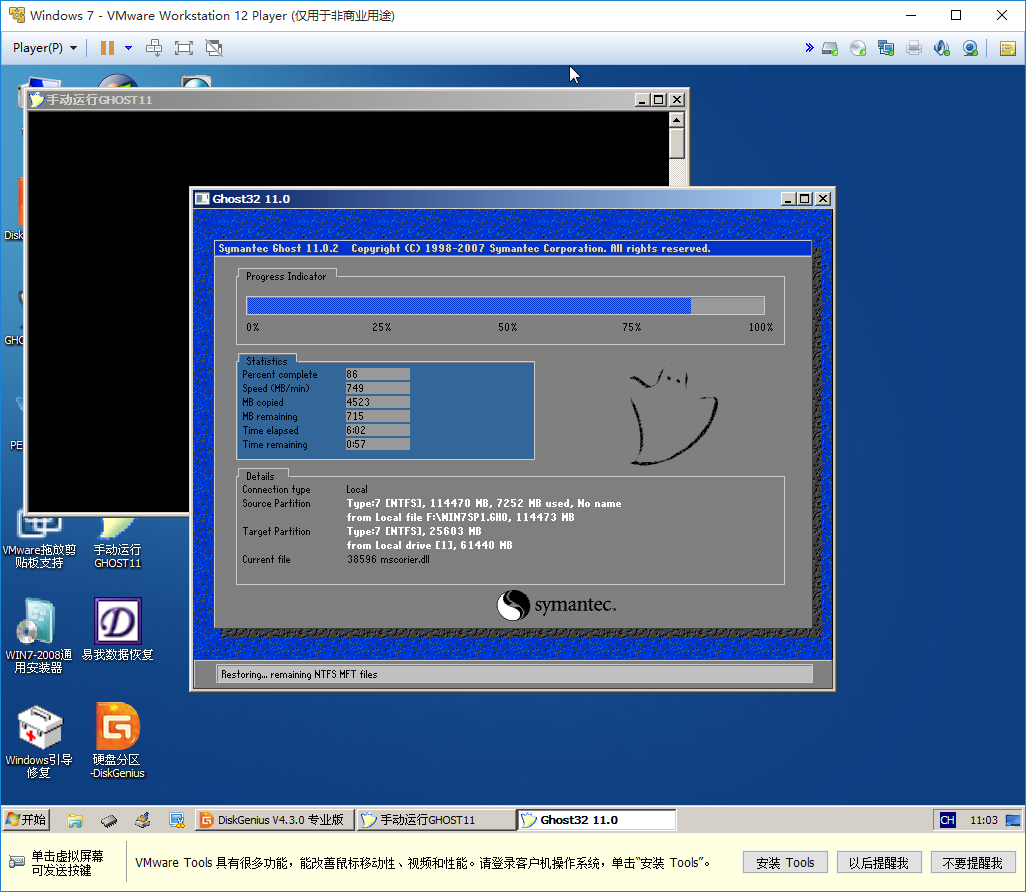Switch to DiskGenius V4.3.0 专业版 taskbar button
Screen dimensions: 1026x892
click(x=274, y=820)
